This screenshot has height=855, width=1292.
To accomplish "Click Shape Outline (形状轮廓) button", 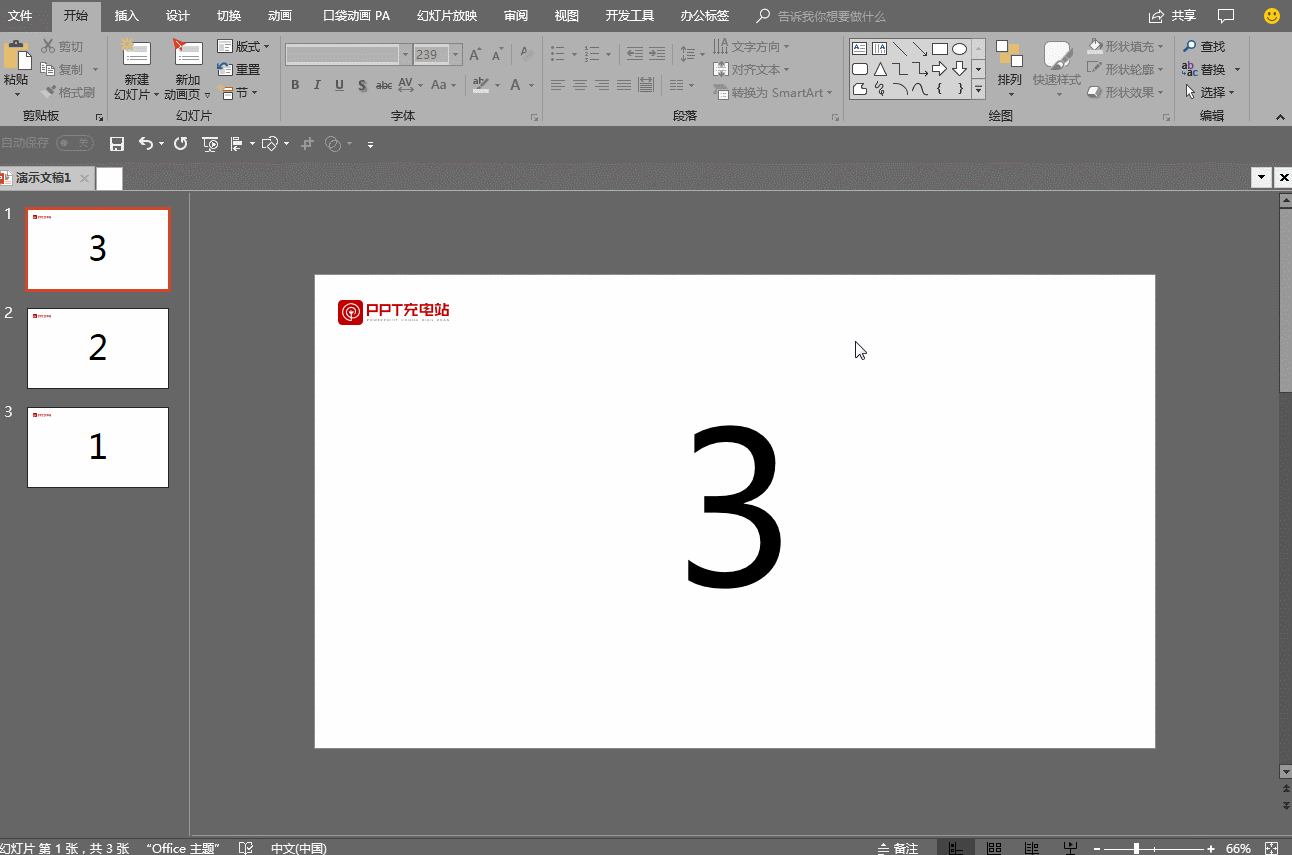I will coord(1126,70).
